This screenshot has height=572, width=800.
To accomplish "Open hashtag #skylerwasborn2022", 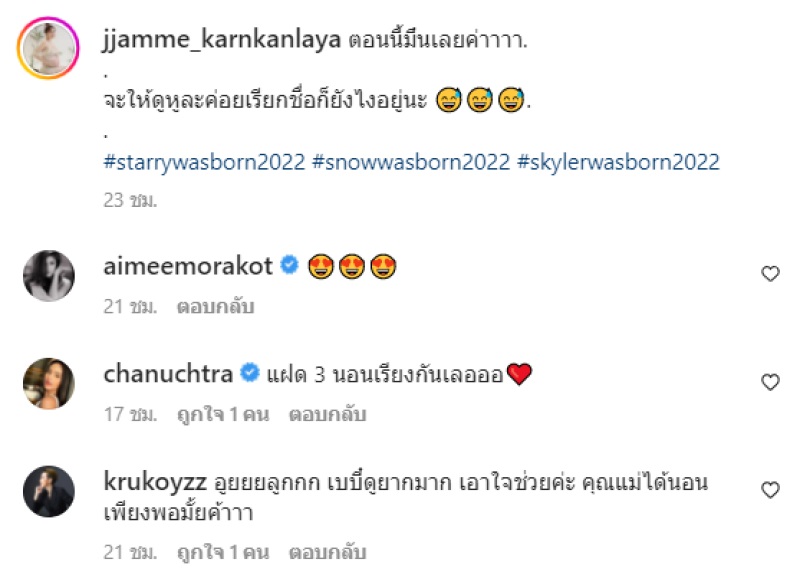I will click(x=618, y=162).
